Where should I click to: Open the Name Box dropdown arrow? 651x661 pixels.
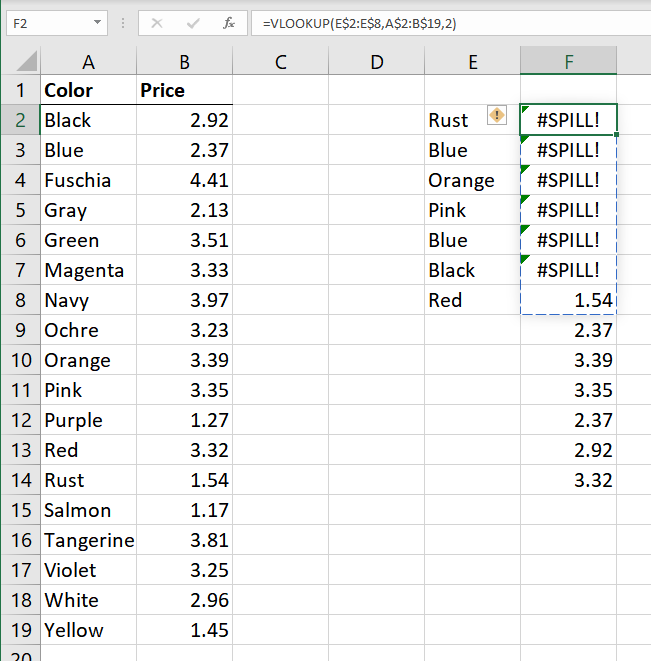[97, 22]
